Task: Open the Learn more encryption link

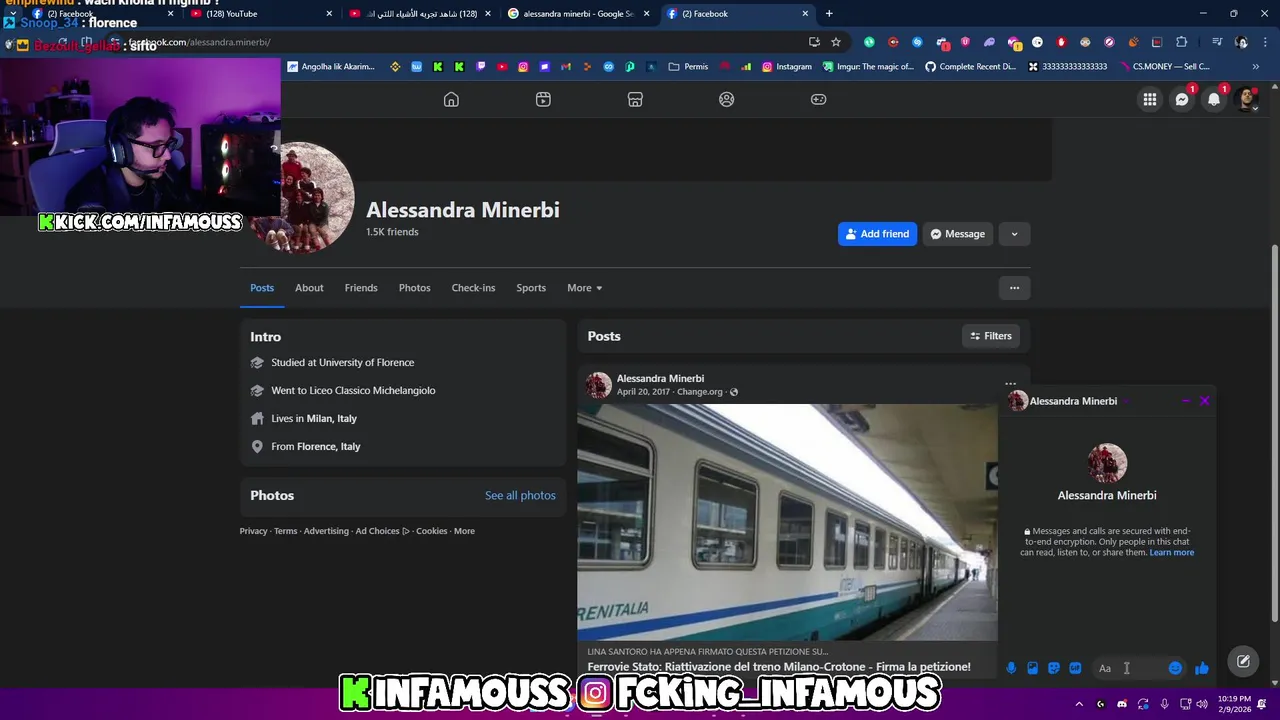Action: [1171, 552]
